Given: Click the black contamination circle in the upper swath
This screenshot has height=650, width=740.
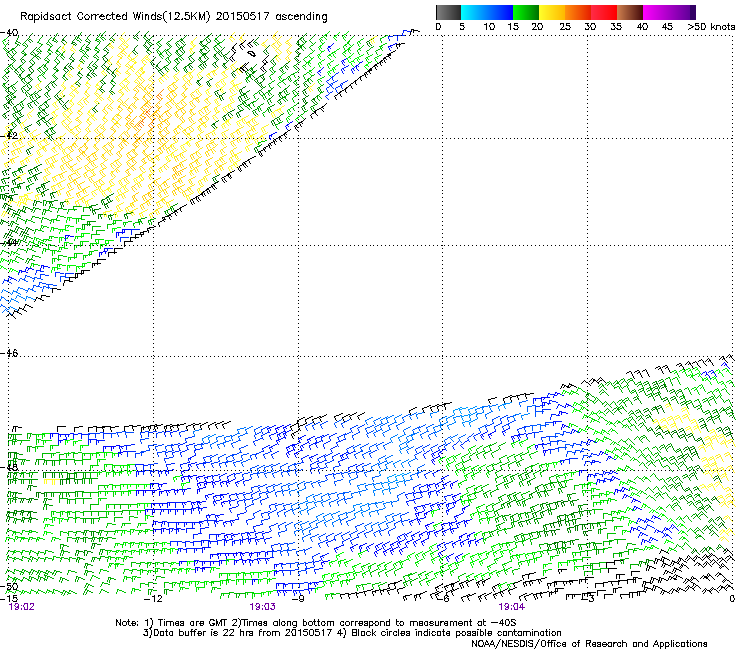Looking at the screenshot, I should [x=252, y=54].
